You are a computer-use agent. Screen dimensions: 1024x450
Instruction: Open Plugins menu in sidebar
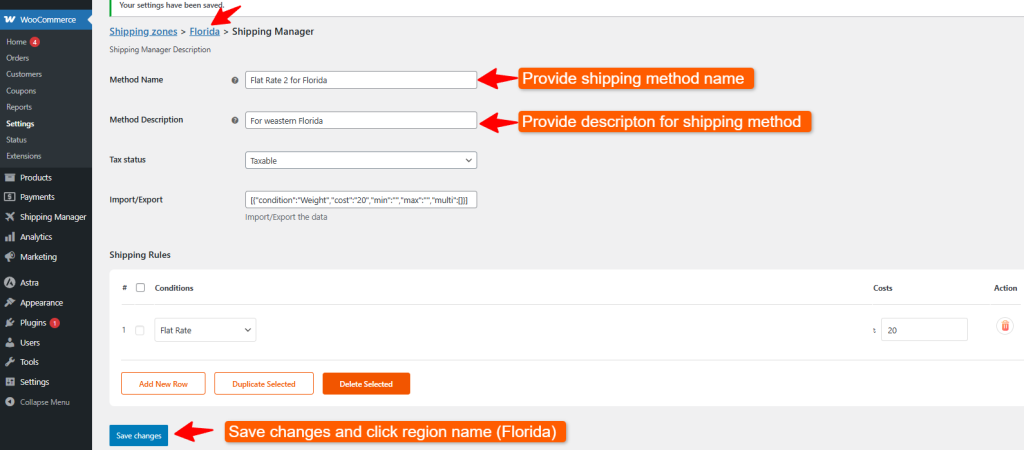point(33,323)
